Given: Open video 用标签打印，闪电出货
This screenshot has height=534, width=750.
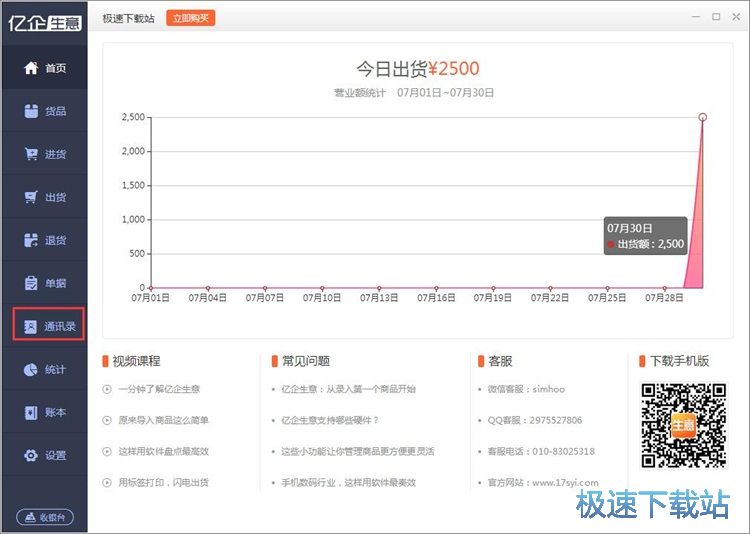Looking at the screenshot, I should pyautogui.click(x=164, y=483).
